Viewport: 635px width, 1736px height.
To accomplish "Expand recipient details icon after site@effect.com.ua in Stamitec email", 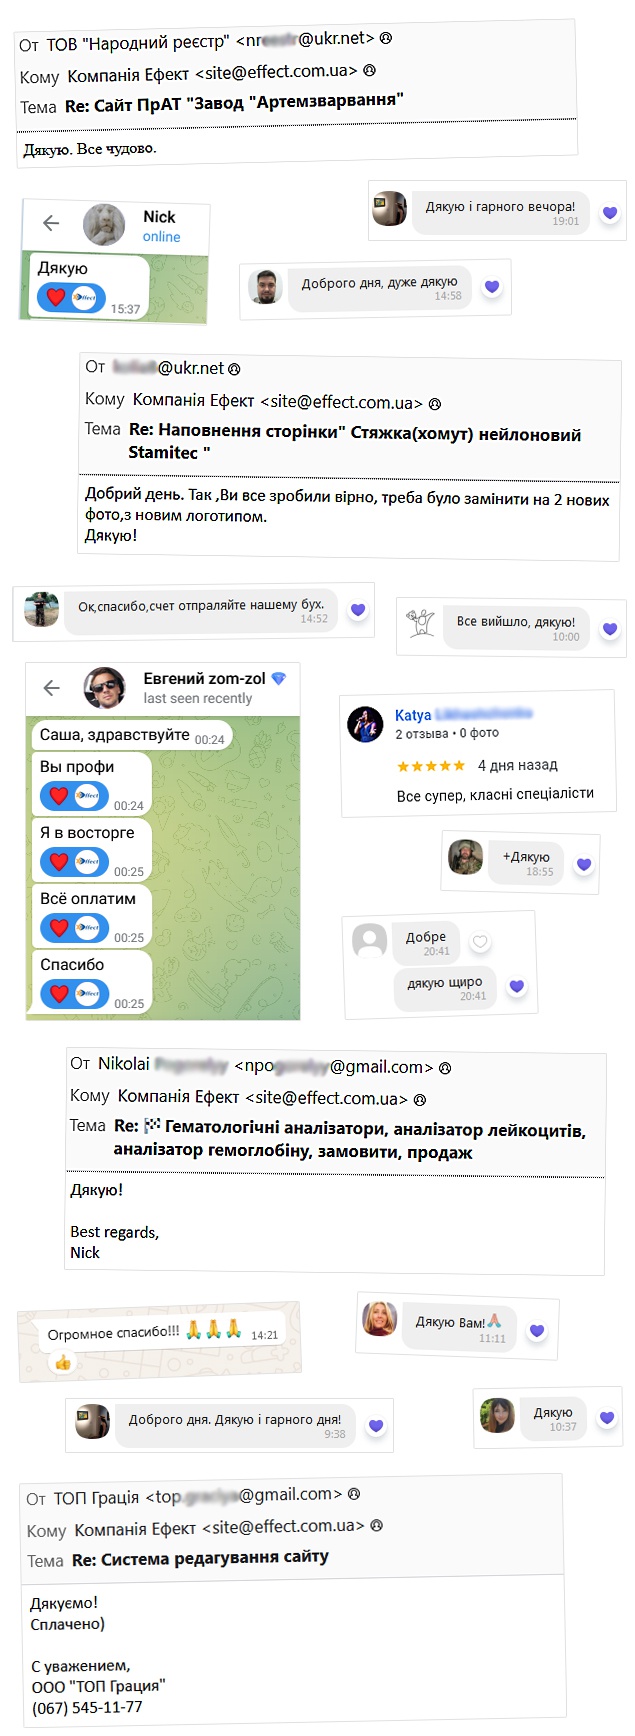I will coord(435,403).
